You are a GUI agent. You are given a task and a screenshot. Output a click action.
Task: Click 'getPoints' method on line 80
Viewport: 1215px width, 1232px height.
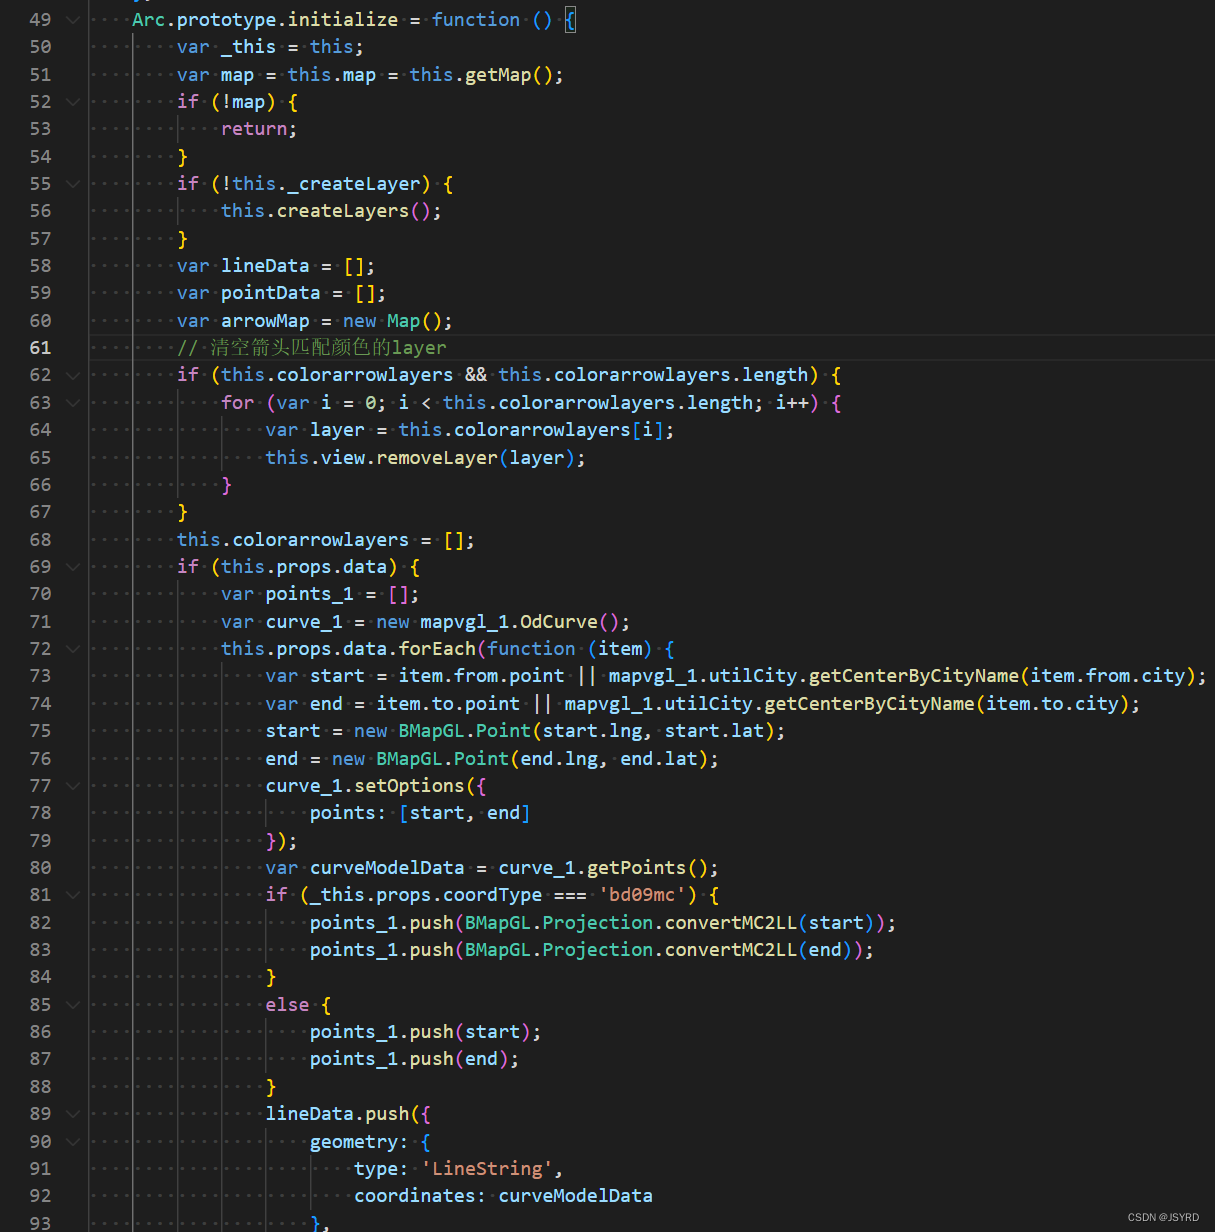point(636,868)
